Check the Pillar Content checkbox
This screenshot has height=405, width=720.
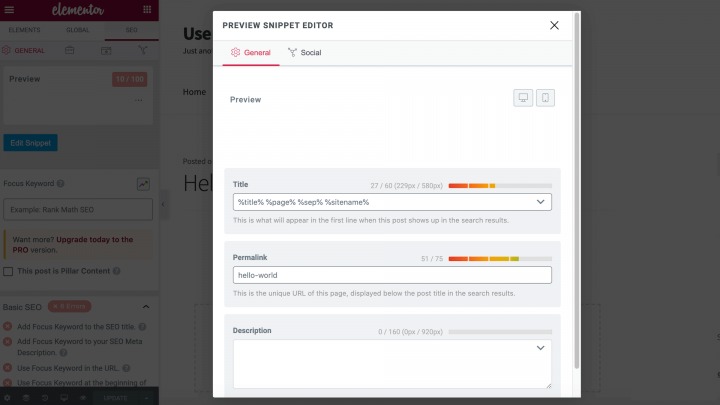click(x=9, y=271)
